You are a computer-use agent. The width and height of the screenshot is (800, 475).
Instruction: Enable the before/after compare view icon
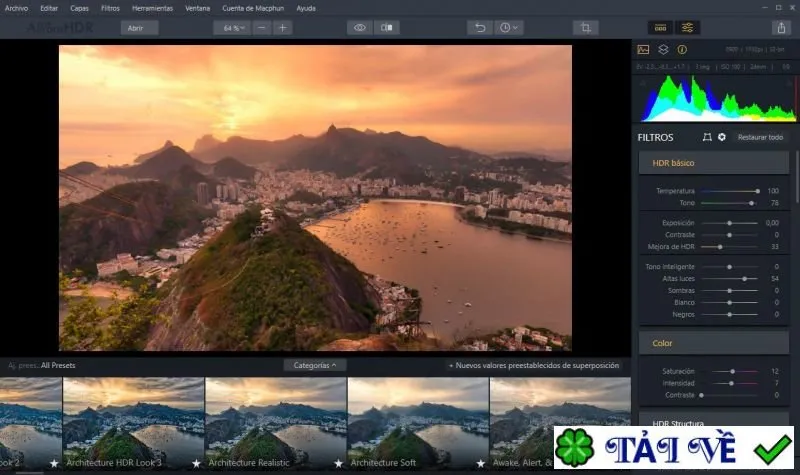[387, 28]
